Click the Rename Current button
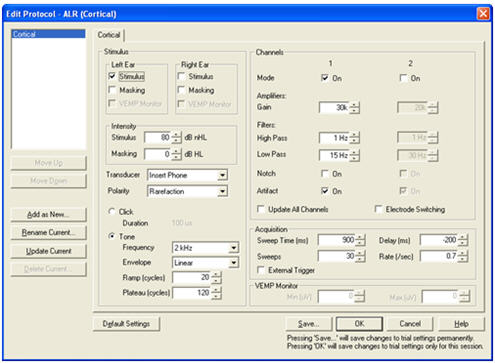This screenshot has width=495, height=363. pos(49,233)
